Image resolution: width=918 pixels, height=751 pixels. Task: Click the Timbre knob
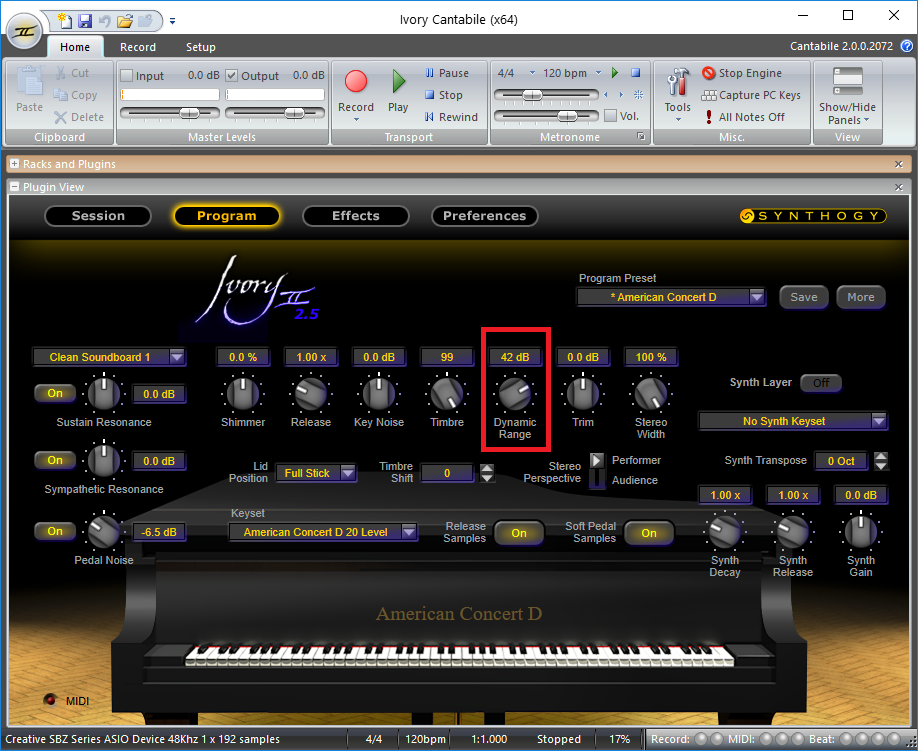447,393
